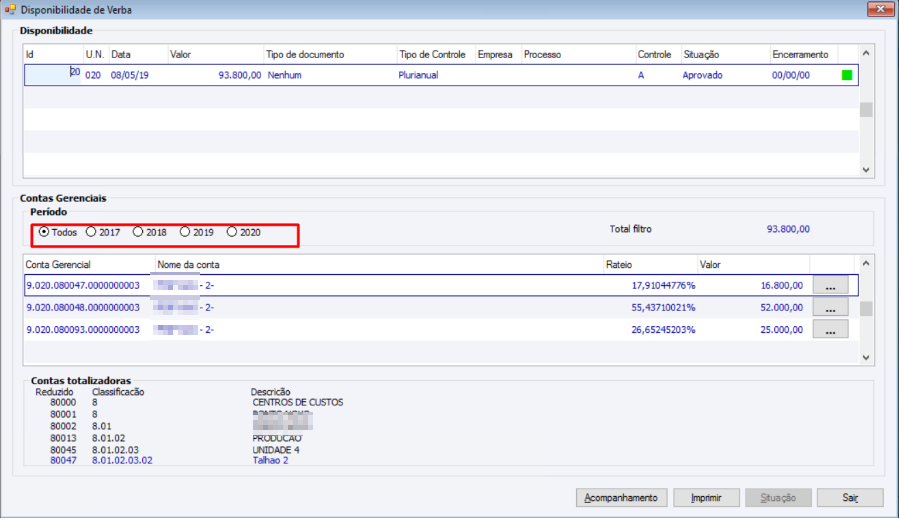The height and width of the screenshot is (521, 899).
Task: Click the 00/00/00 Encerramento cell
Action: (x=791, y=75)
